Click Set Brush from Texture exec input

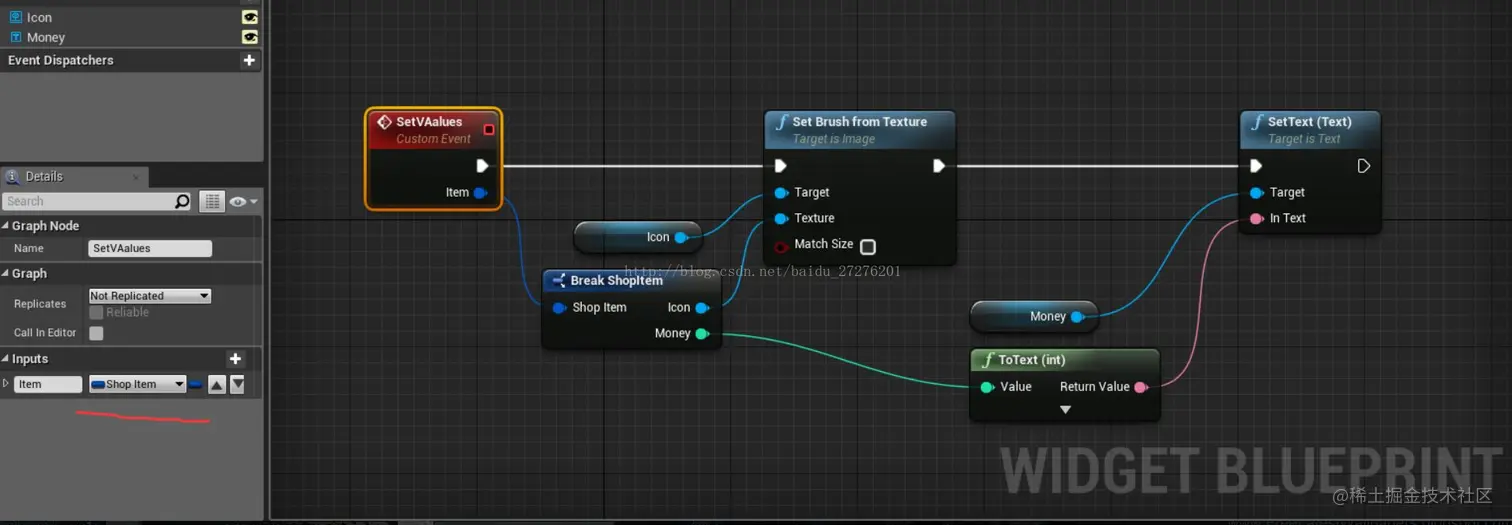pos(781,166)
